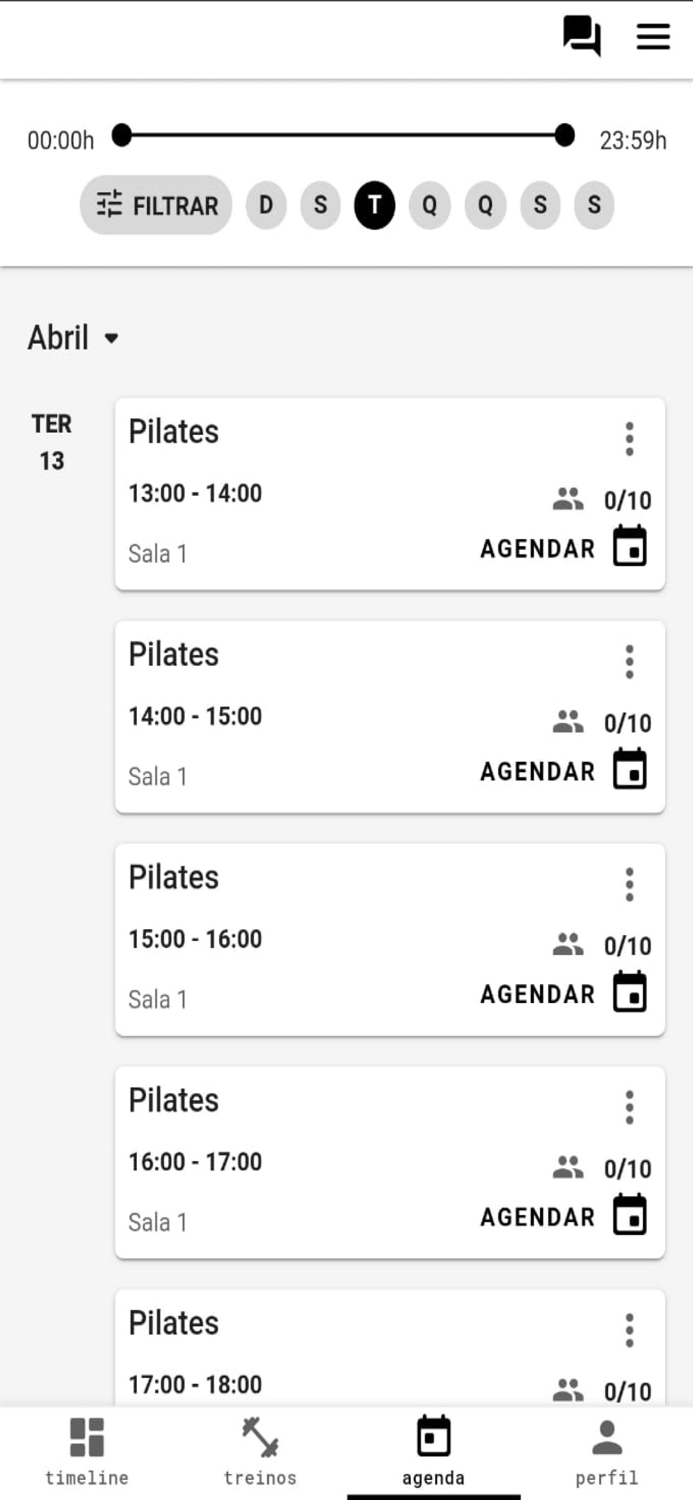The height and width of the screenshot is (1500, 693).
Task: Open the FILTRAR button
Action: pyautogui.click(x=155, y=205)
